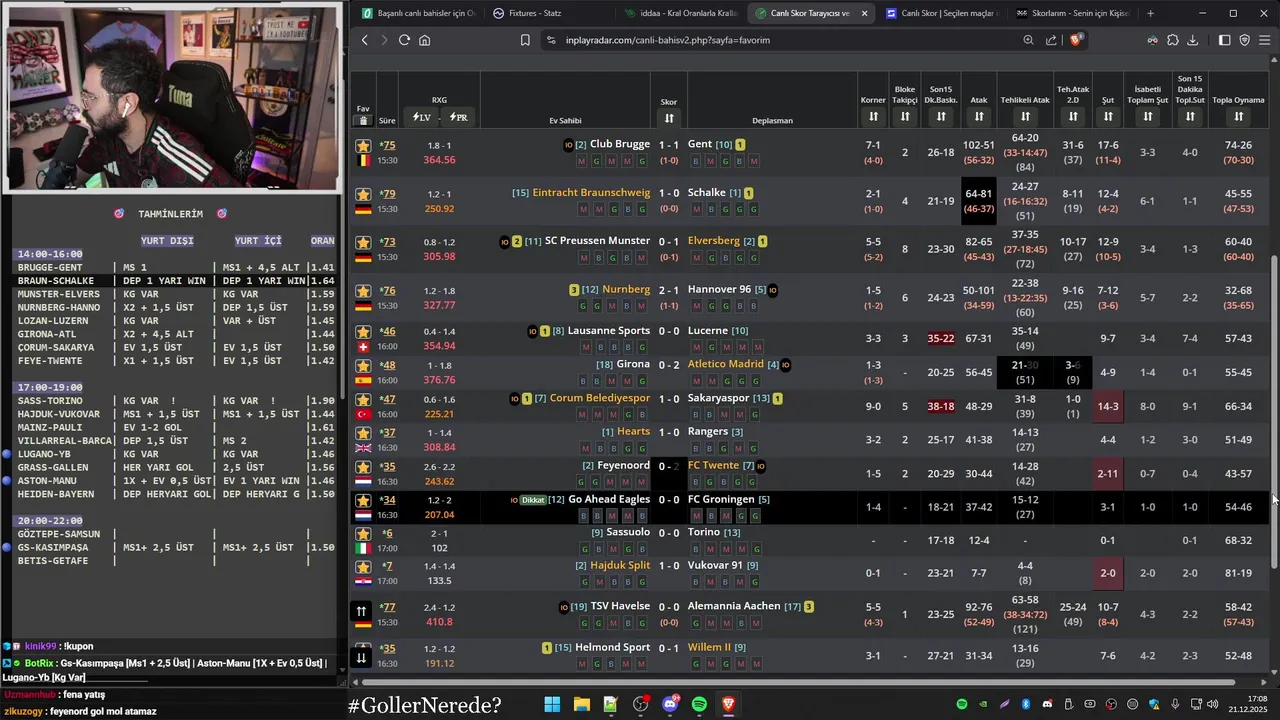Click the up-down arrows icon in TSV Havelse row
Image resolution: width=1280 pixels, height=720 pixels.
click(361, 611)
